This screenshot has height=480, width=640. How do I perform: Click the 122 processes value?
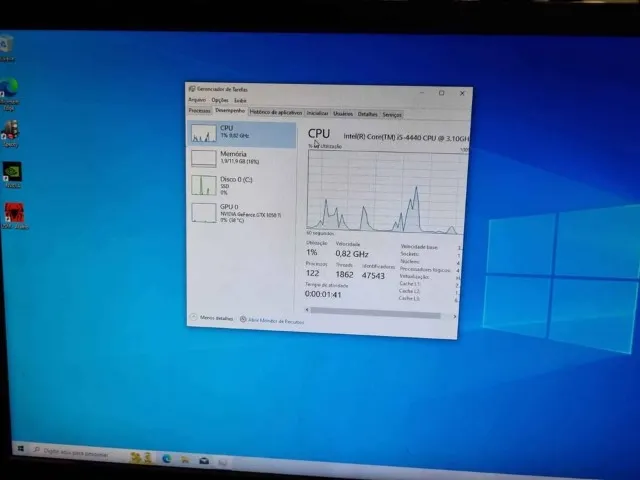pyautogui.click(x=313, y=273)
